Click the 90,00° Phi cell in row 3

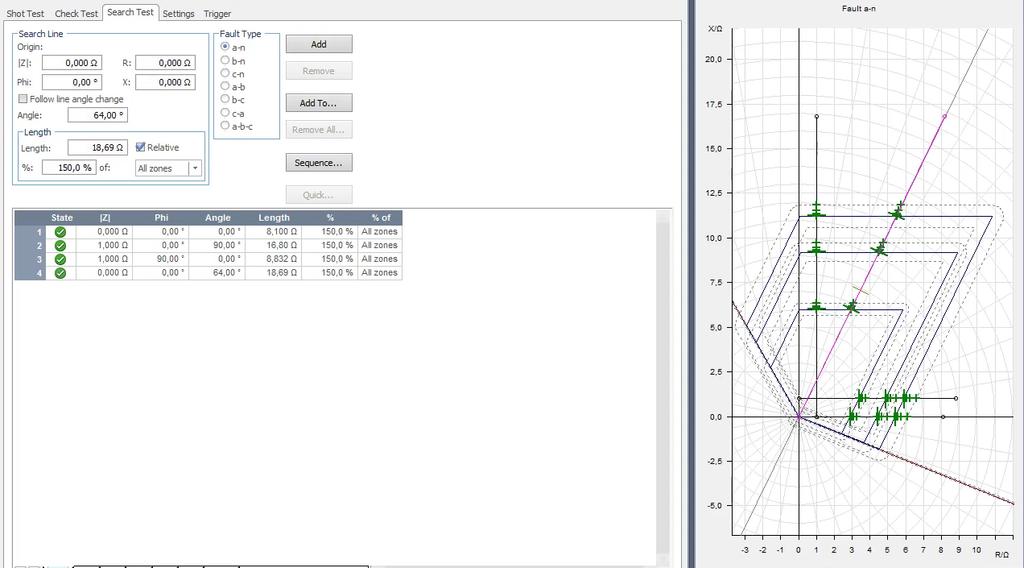(x=161, y=259)
